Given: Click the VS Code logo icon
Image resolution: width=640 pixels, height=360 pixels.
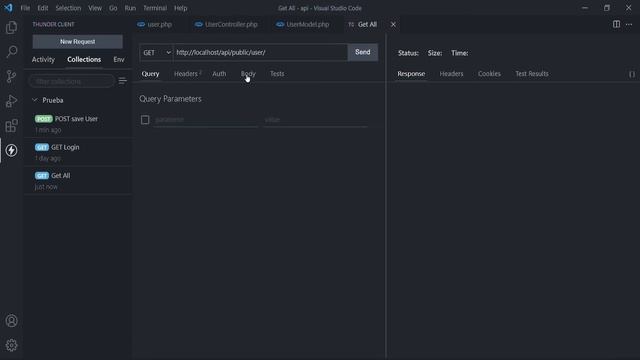Looking at the screenshot, I should tap(9, 8).
